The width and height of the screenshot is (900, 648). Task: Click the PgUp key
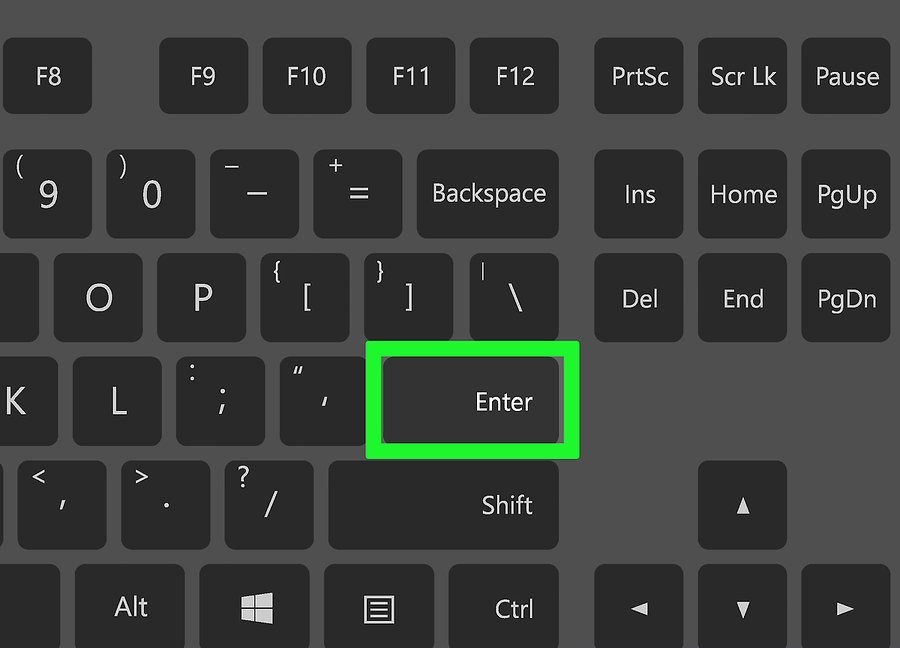tap(845, 193)
